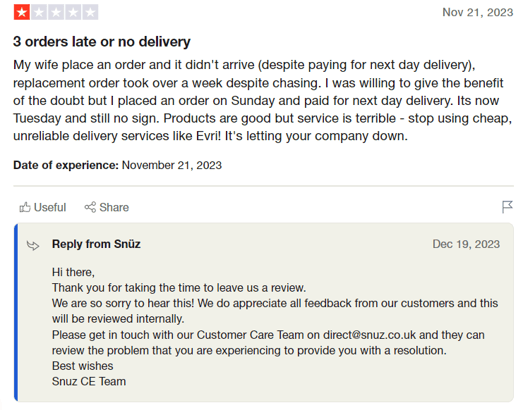Click the review paragraph mentioning Evri
Image resolution: width=523 pixels, height=410 pixels.
coord(263,100)
